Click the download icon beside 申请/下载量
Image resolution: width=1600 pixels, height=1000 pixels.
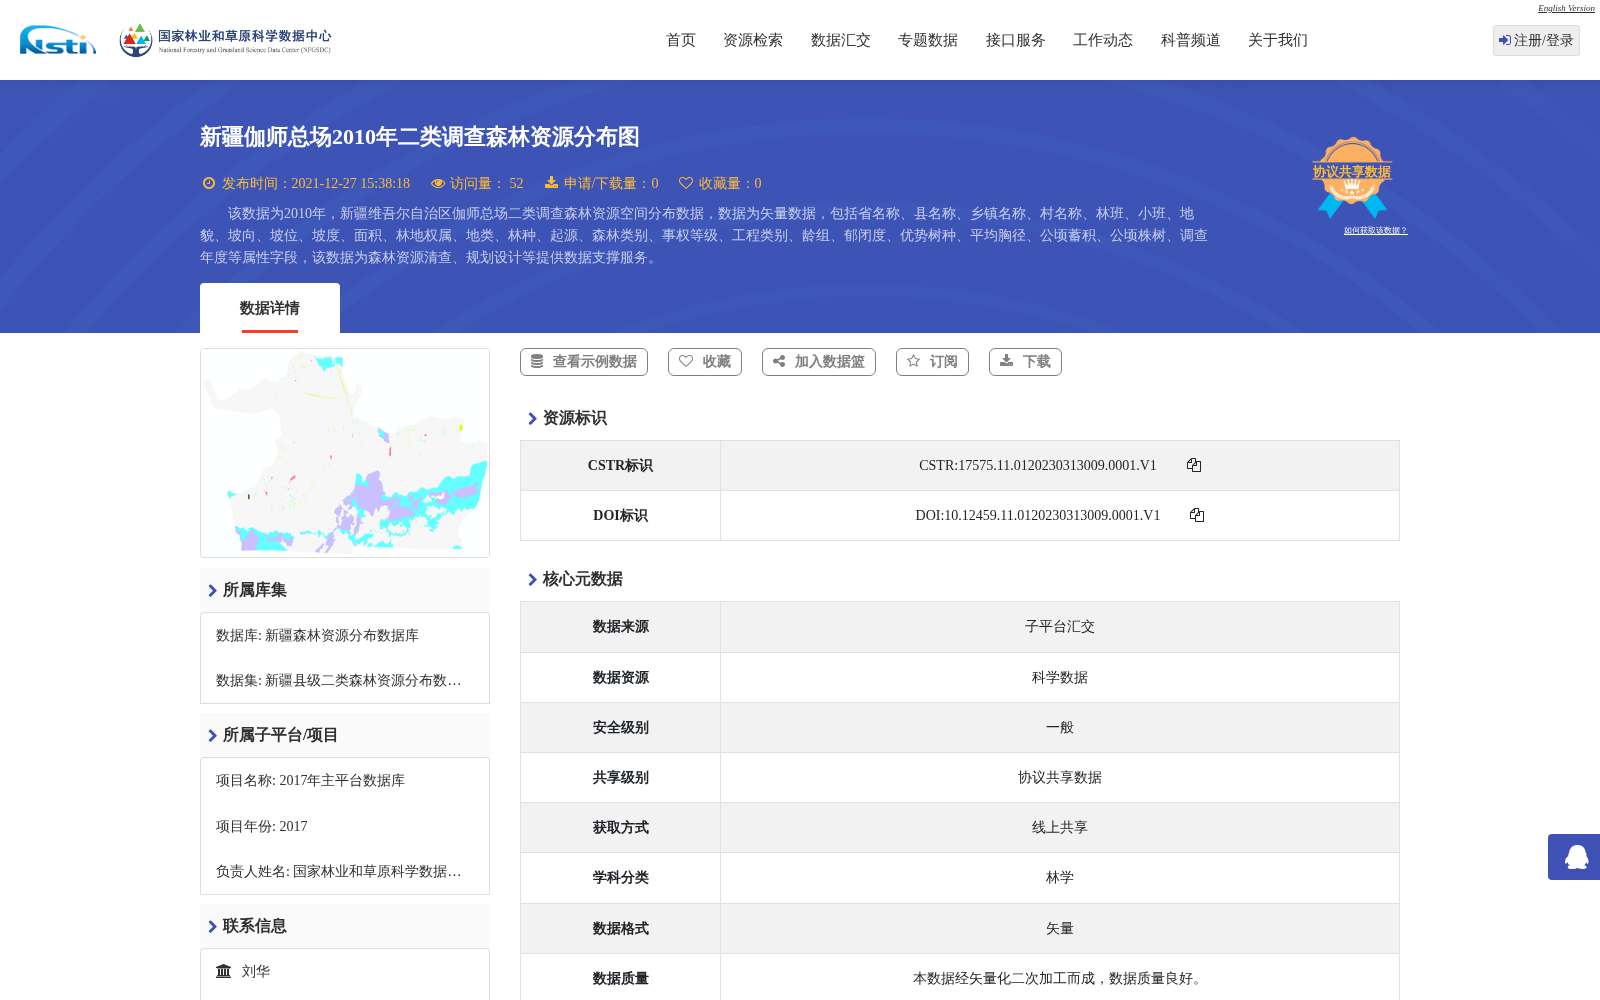[x=551, y=183]
